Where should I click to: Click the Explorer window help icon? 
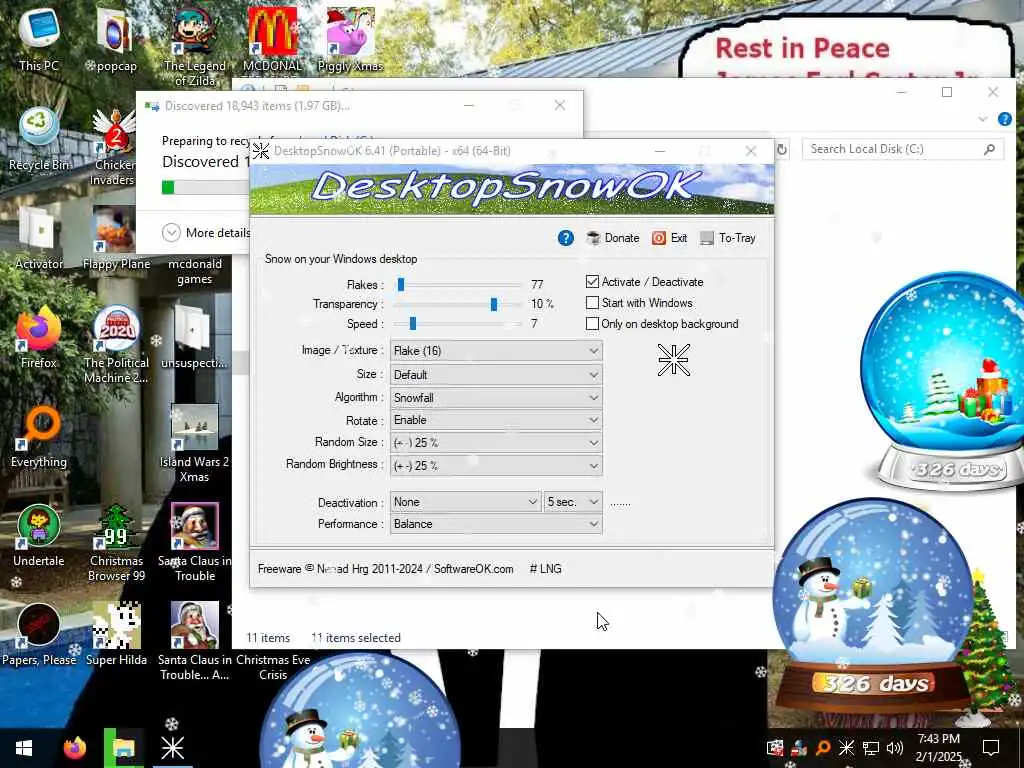pos(1004,119)
